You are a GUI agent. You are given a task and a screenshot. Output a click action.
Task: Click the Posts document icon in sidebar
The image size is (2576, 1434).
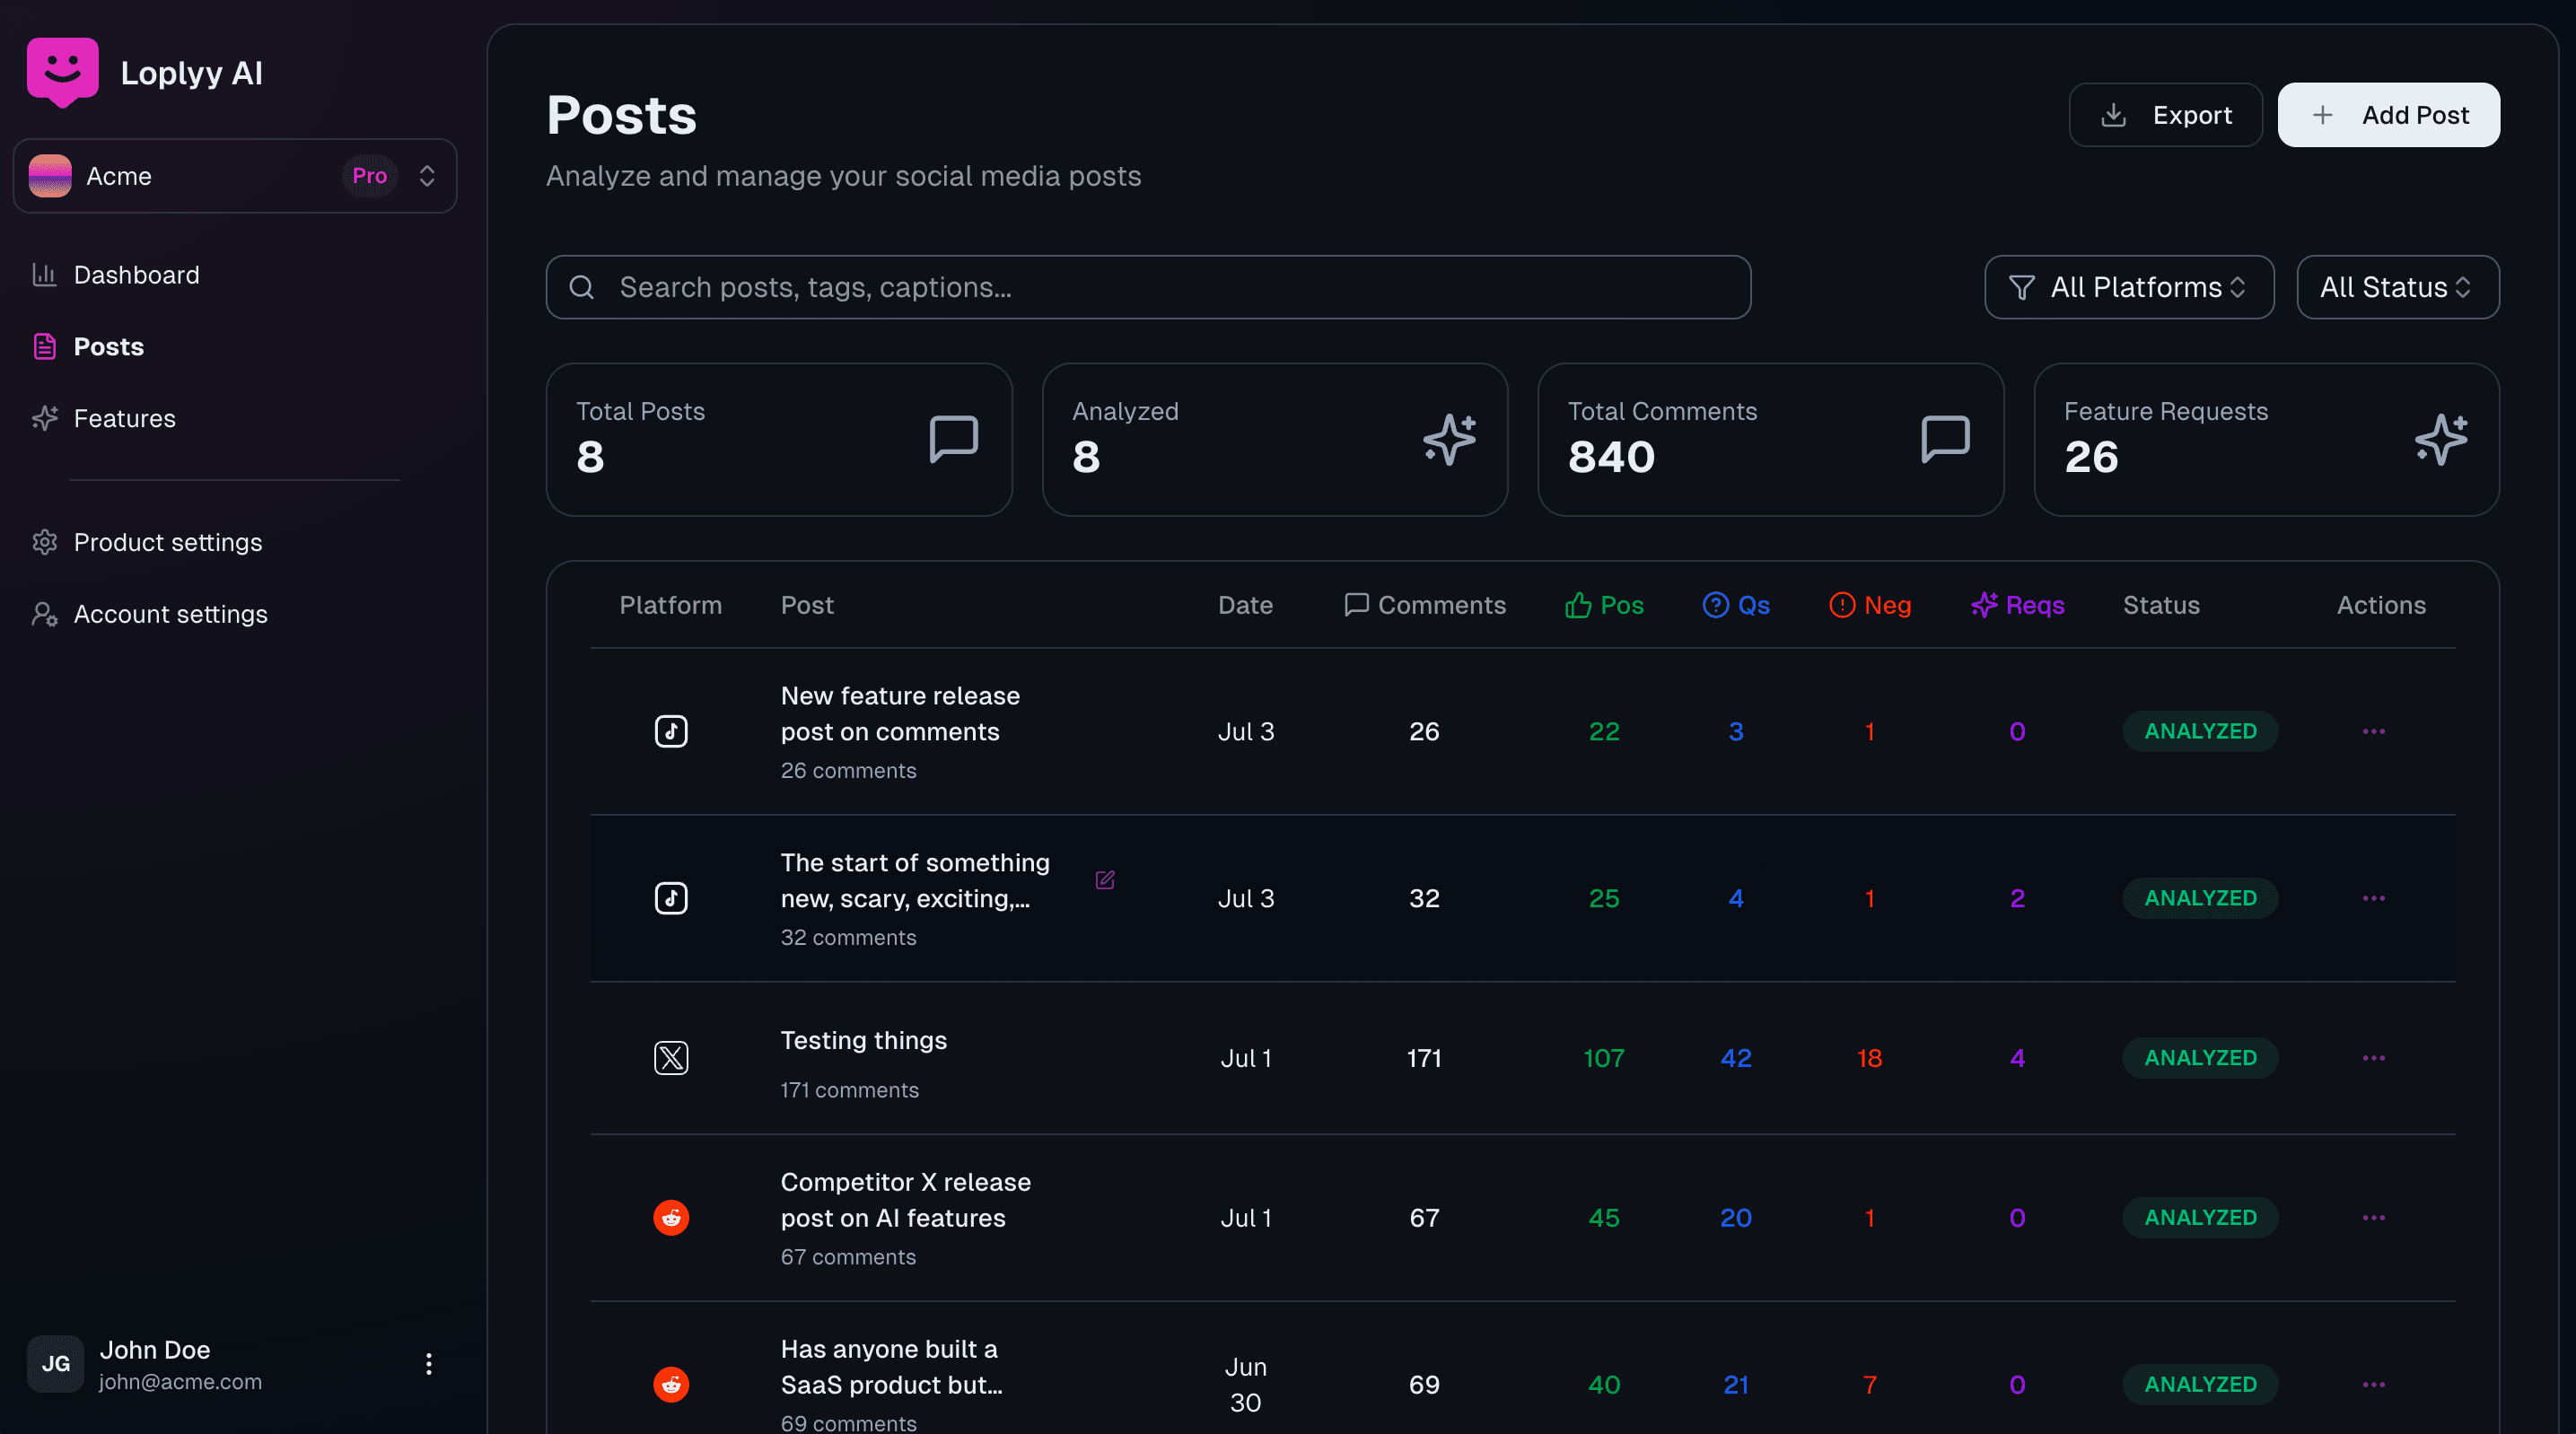coord(44,347)
